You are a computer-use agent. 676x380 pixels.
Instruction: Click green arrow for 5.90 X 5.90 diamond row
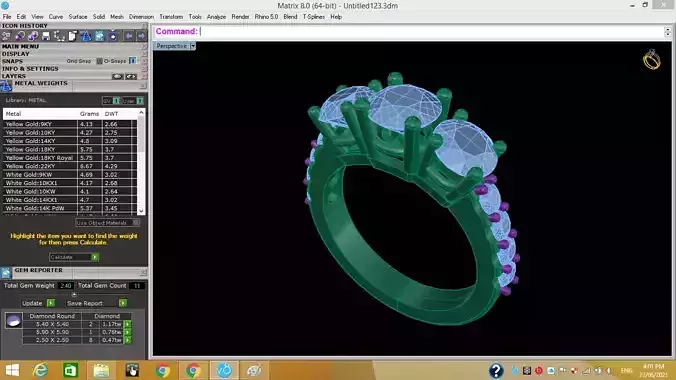tap(128, 332)
